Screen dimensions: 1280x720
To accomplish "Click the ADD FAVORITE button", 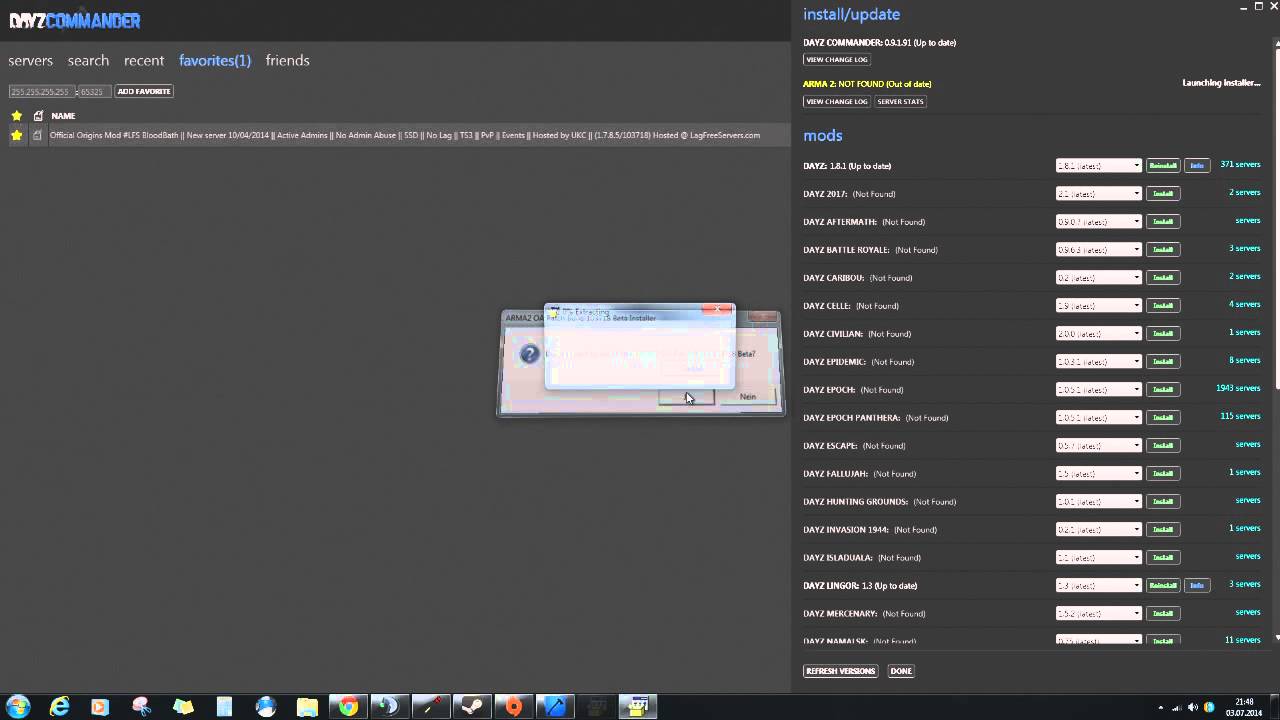I will (144, 91).
